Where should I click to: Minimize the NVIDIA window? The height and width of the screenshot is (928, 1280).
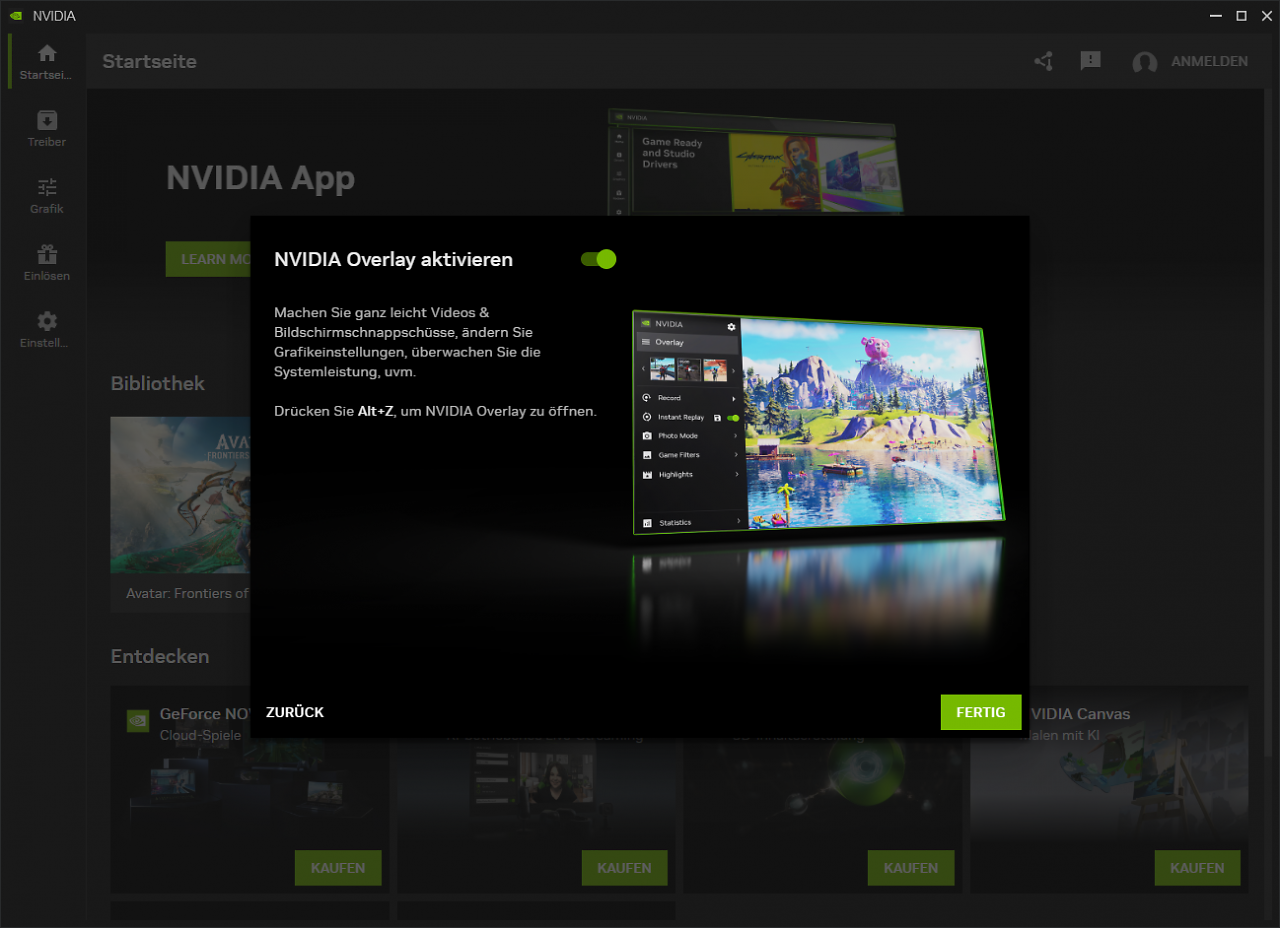(x=1216, y=16)
